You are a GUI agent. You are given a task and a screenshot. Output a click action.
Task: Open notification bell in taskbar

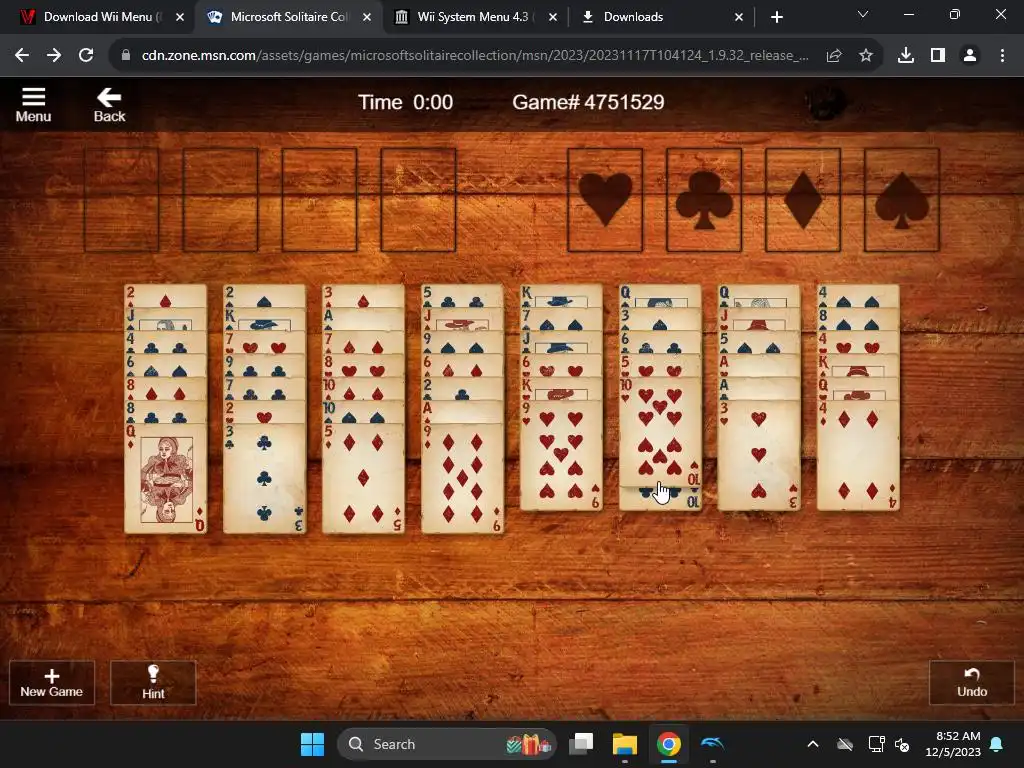[997, 744]
